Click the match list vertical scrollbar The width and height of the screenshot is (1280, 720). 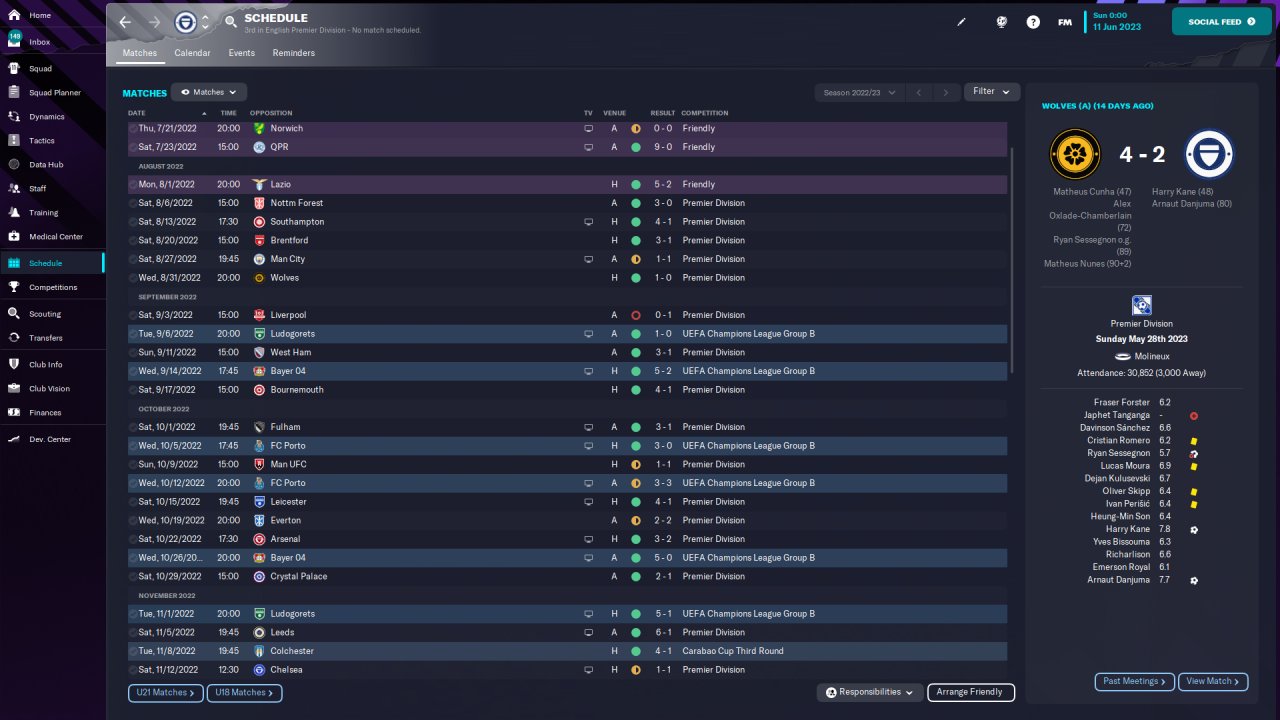click(1013, 260)
